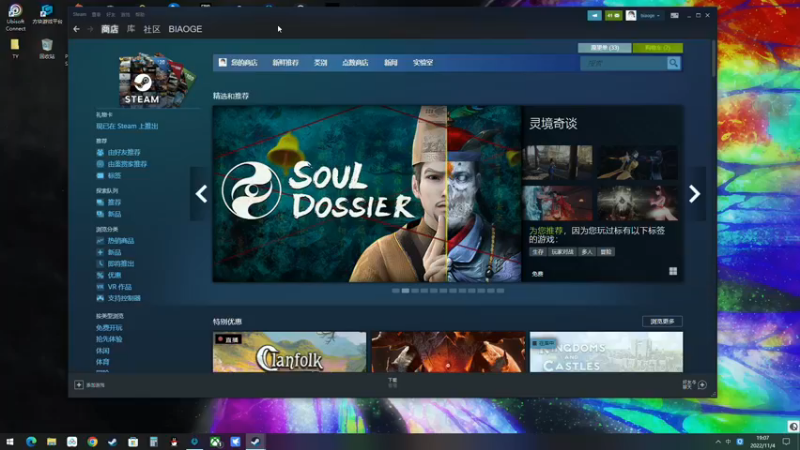Open the BIAOGE profile tab
This screenshot has height=450, width=800.
click(x=185, y=29)
